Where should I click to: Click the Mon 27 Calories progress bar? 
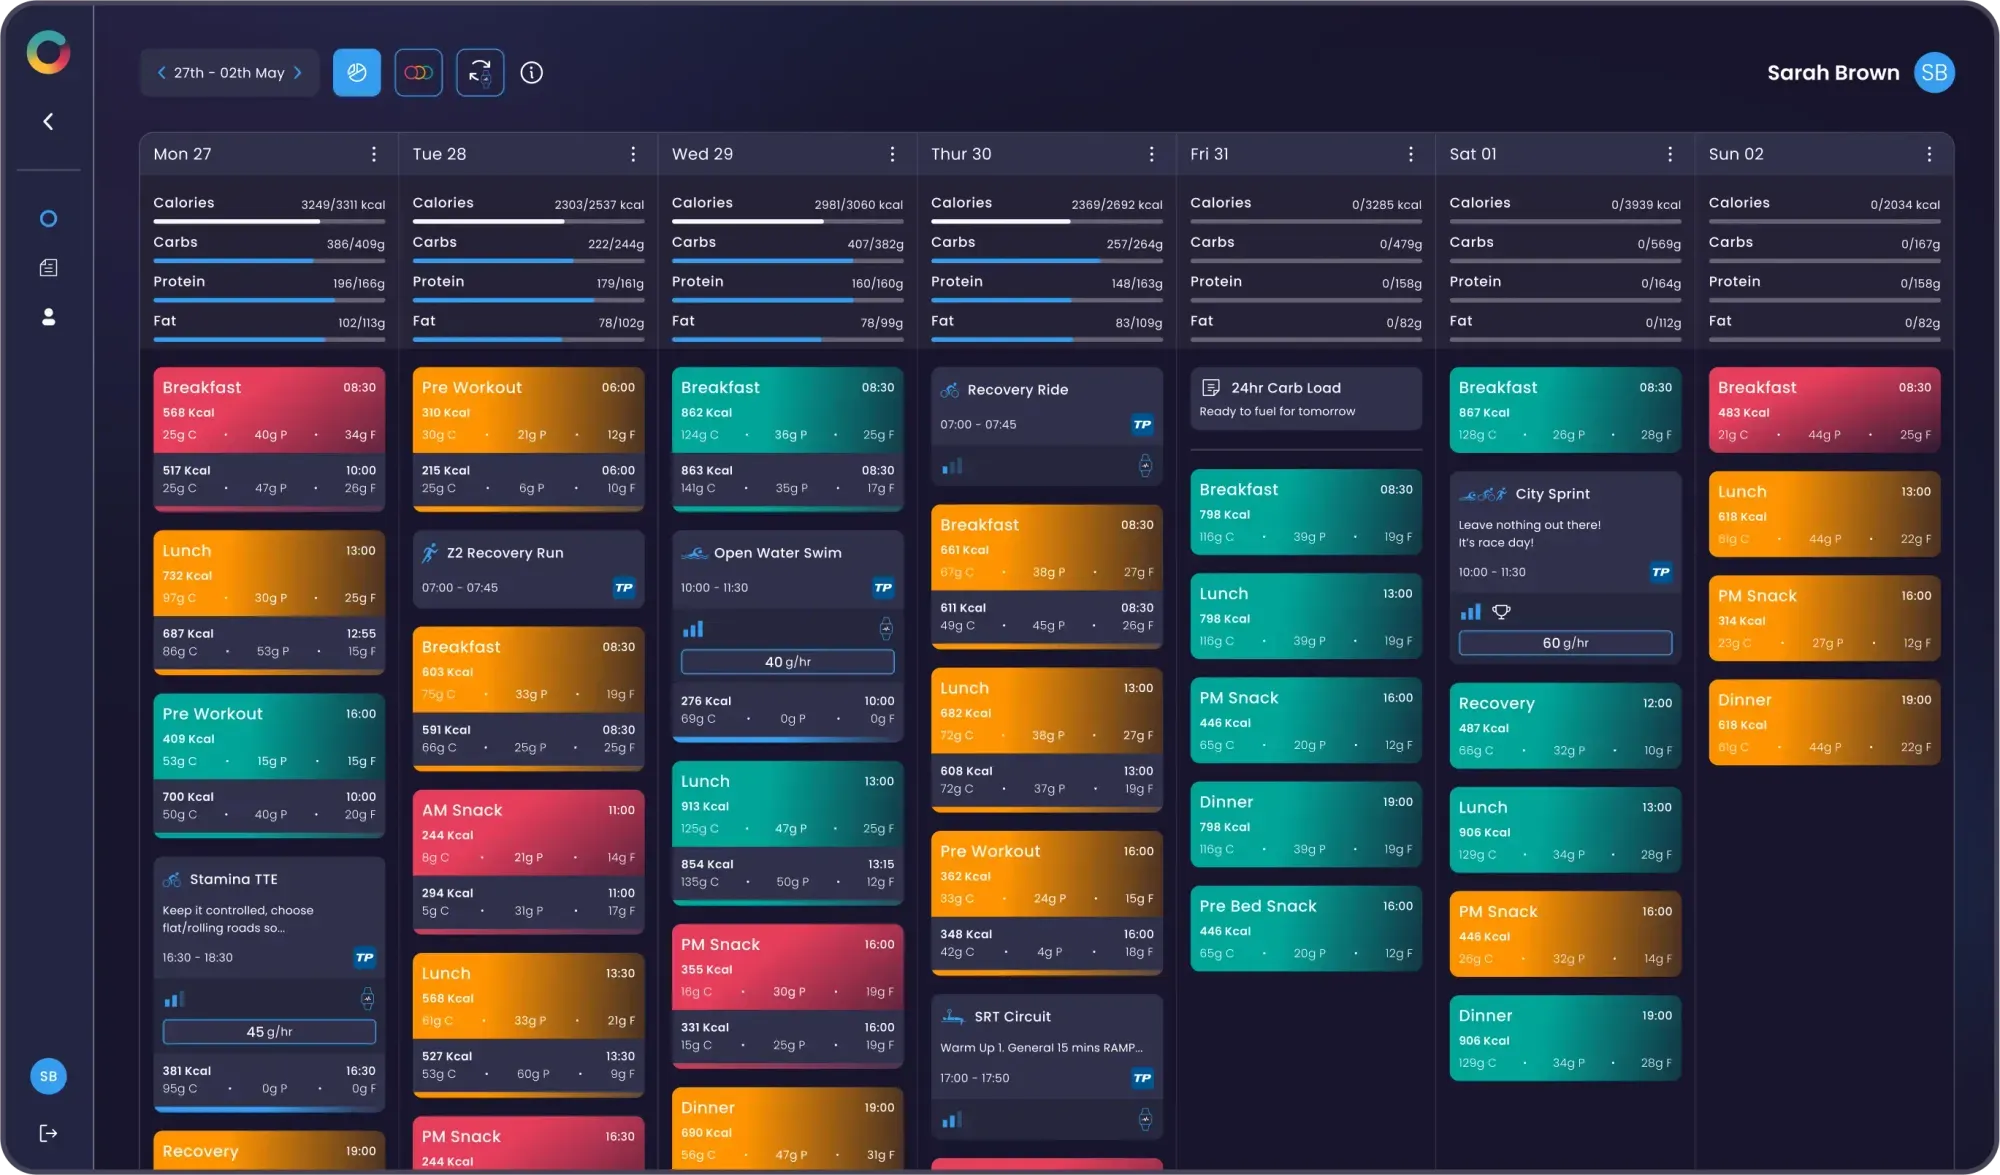pyautogui.click(x=269, y=221)
